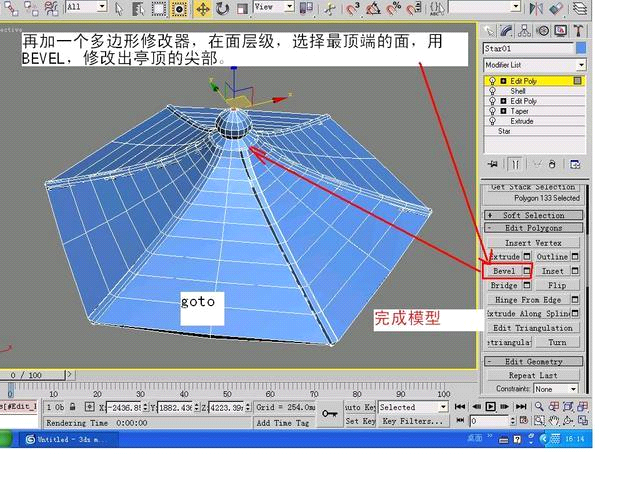The height and width of the screenshot is (480, 640).
Task: Switch to the Utilities hammer tab
Action: [578, 31]
